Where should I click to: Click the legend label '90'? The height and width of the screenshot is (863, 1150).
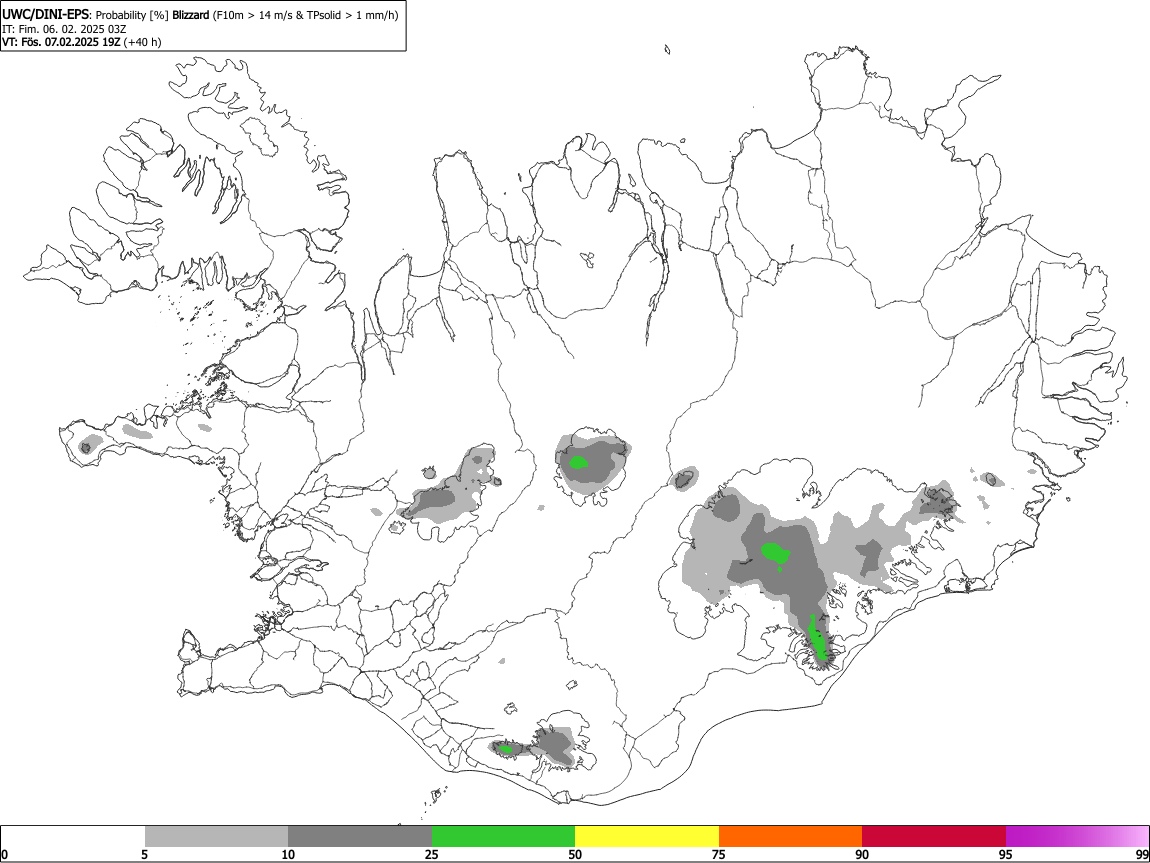(862, 855)
